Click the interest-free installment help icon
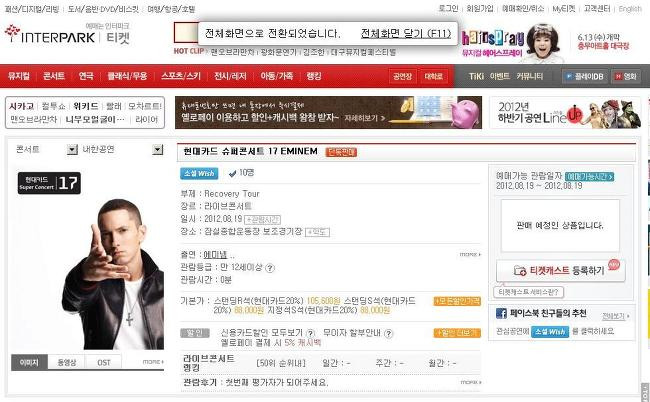The width and height of the screenshot is (650, 402). pyautogui.click(x=388, y=333)
